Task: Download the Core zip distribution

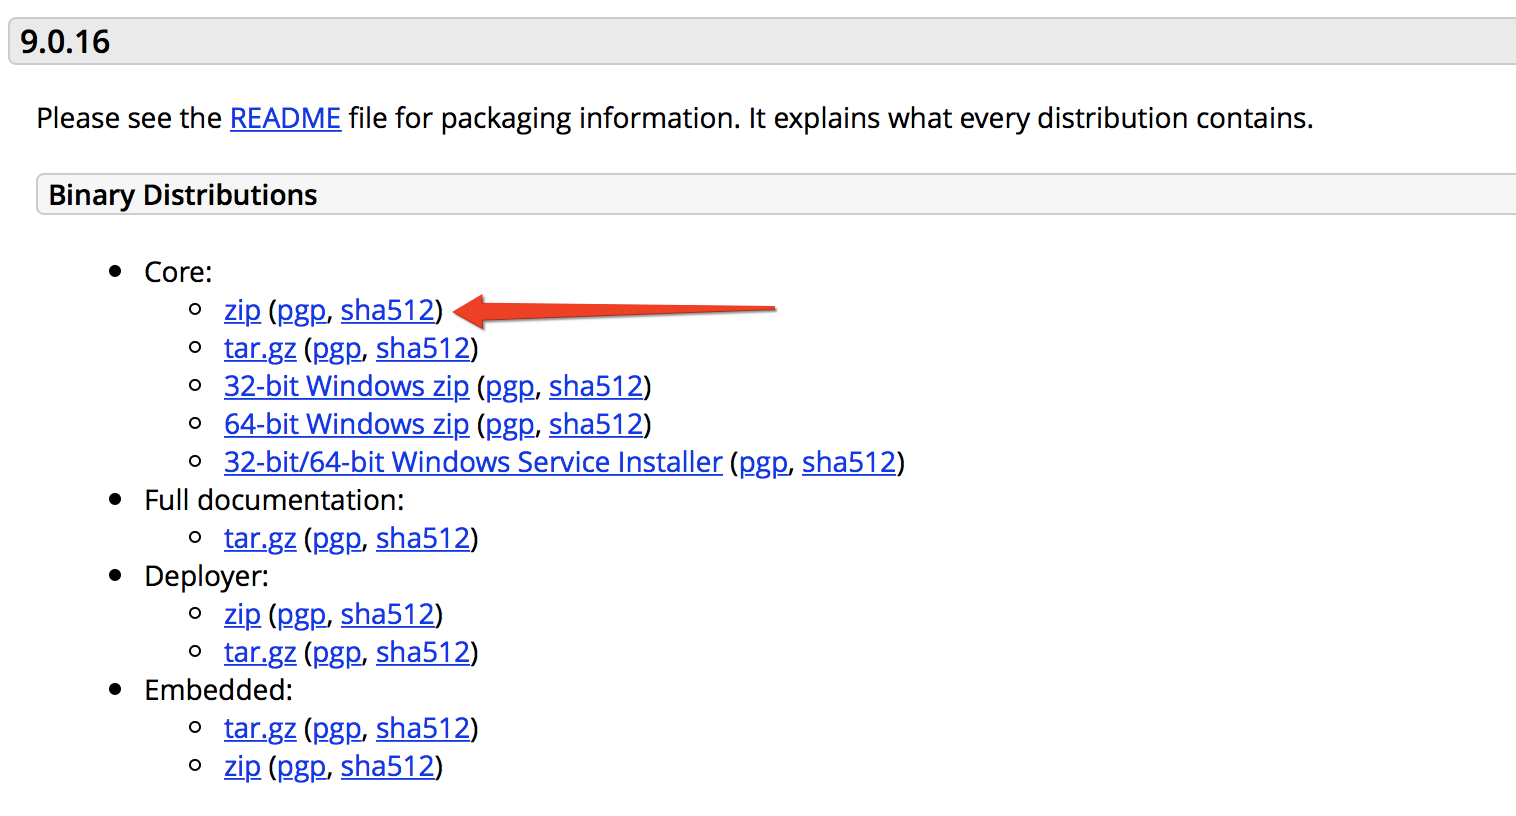Action: pyautogui.click(x=242, y=311)
